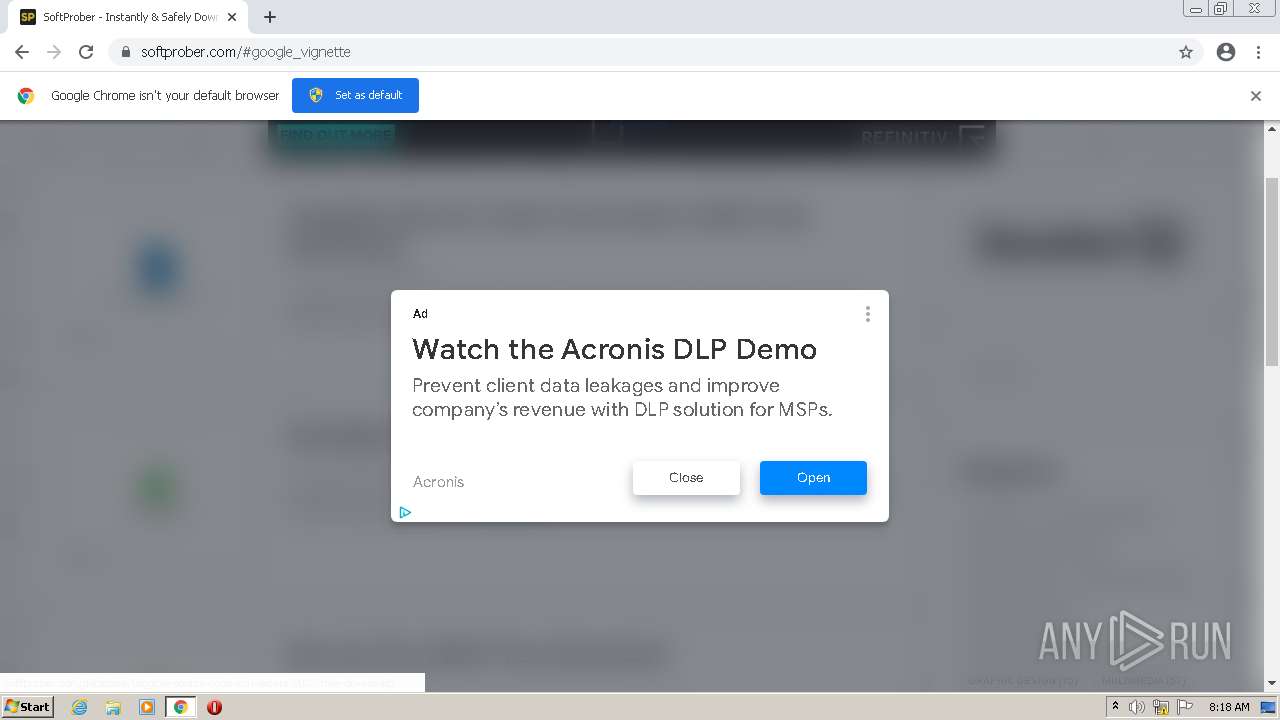Click the red security icon in taskbar

point(214,707)
